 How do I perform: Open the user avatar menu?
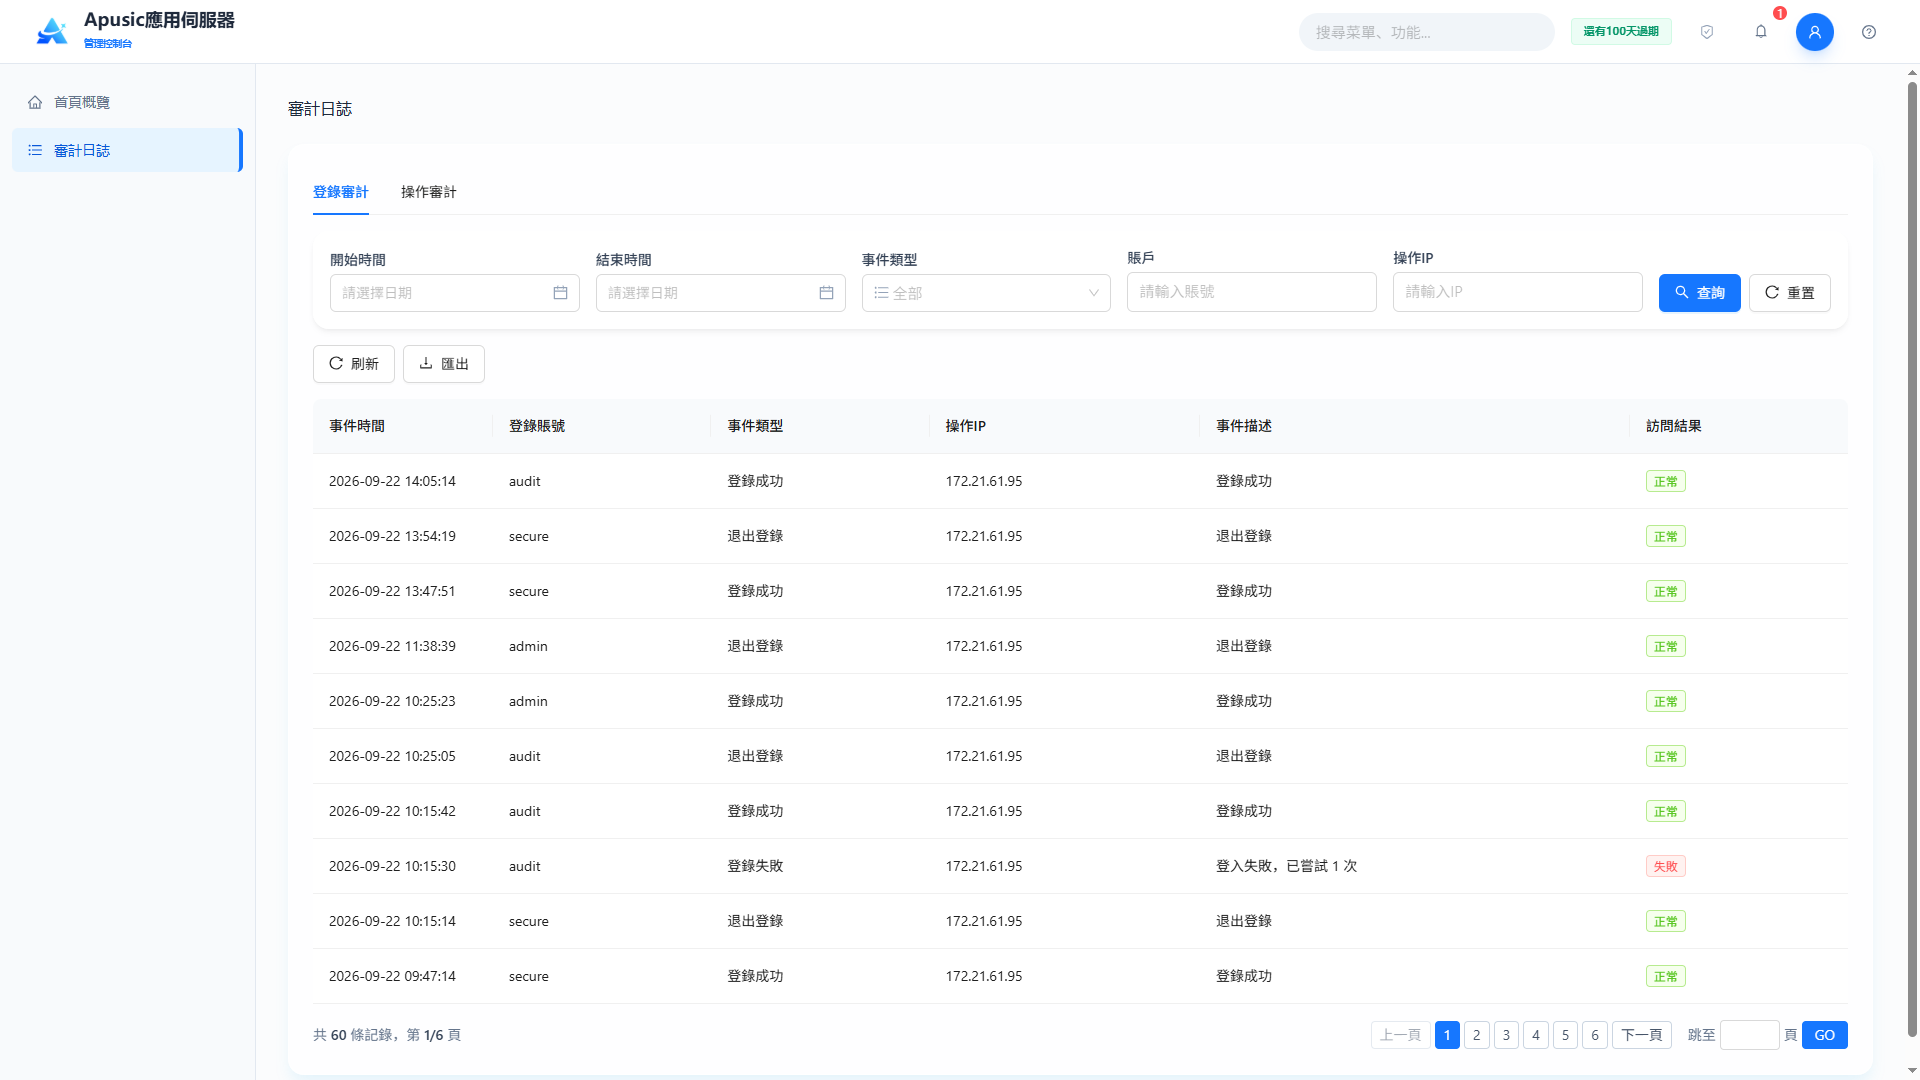click(1814, 32)
